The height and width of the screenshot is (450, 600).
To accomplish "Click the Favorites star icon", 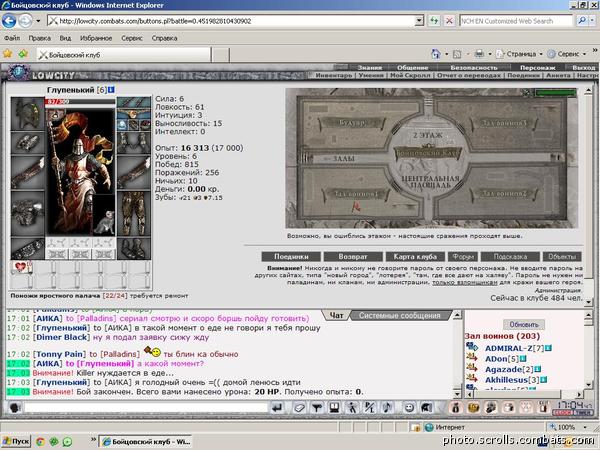I will point(7,54).
